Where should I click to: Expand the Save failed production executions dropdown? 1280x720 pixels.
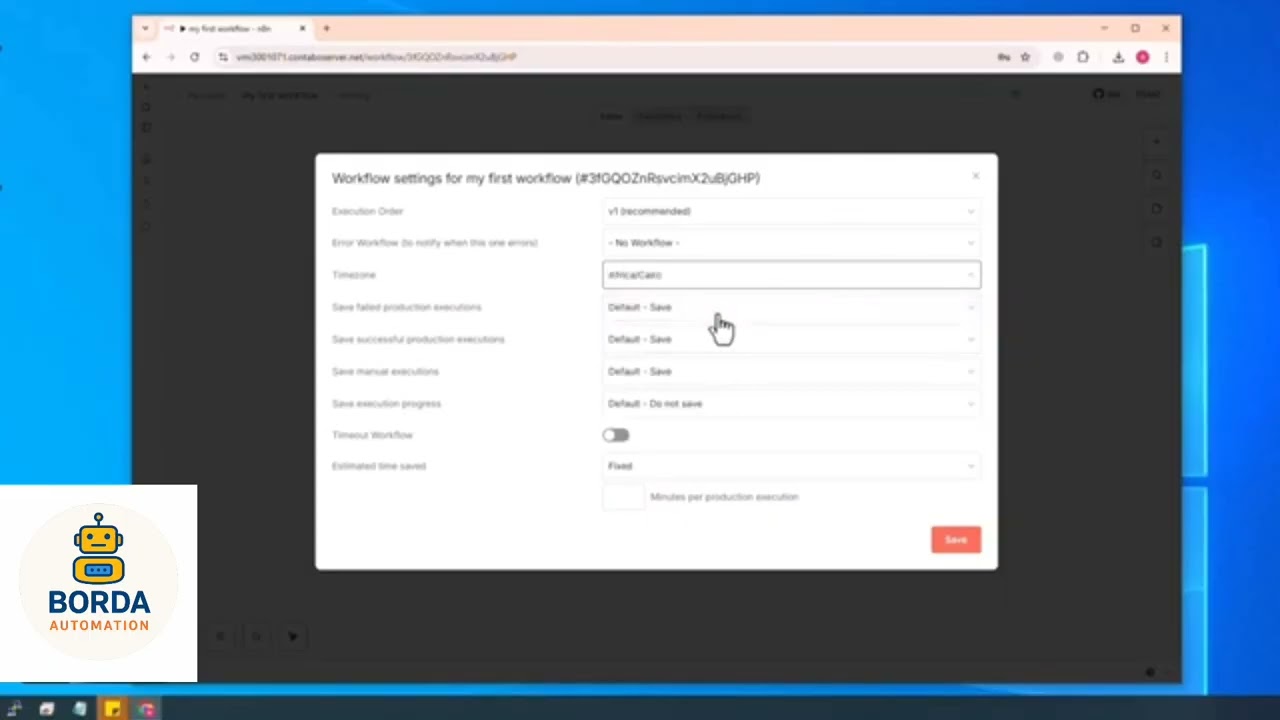click(x=791, y=307)
